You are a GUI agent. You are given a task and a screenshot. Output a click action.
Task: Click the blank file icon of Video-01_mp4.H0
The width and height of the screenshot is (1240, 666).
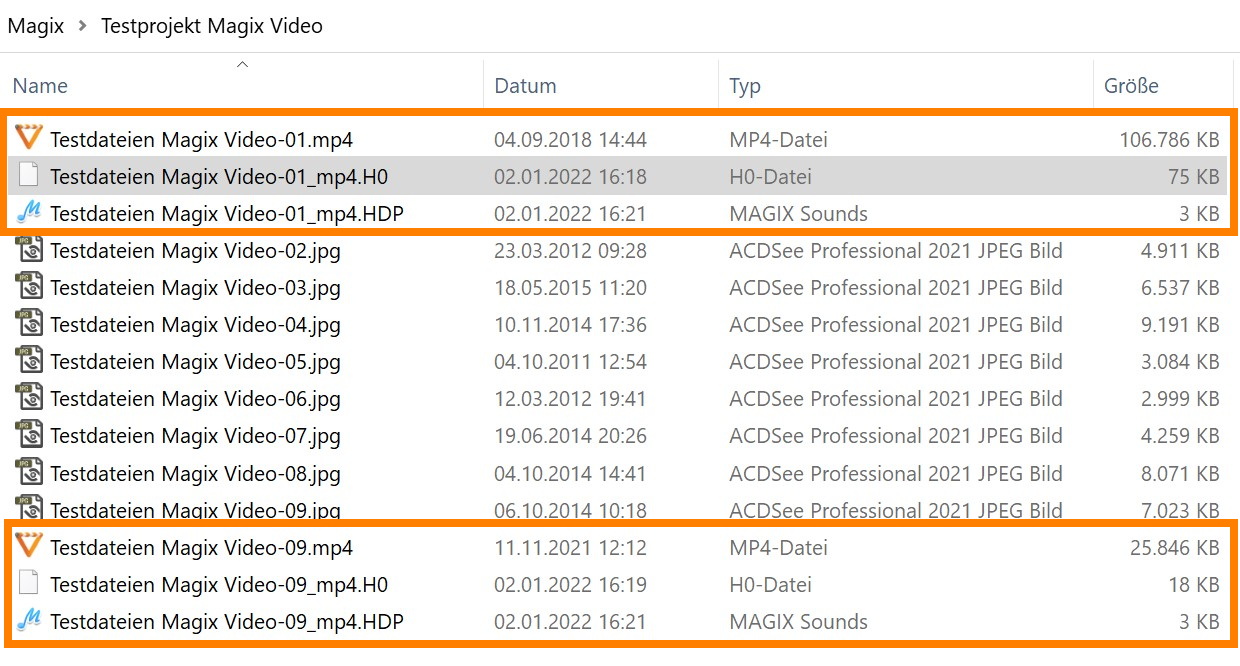pos(29,176)
